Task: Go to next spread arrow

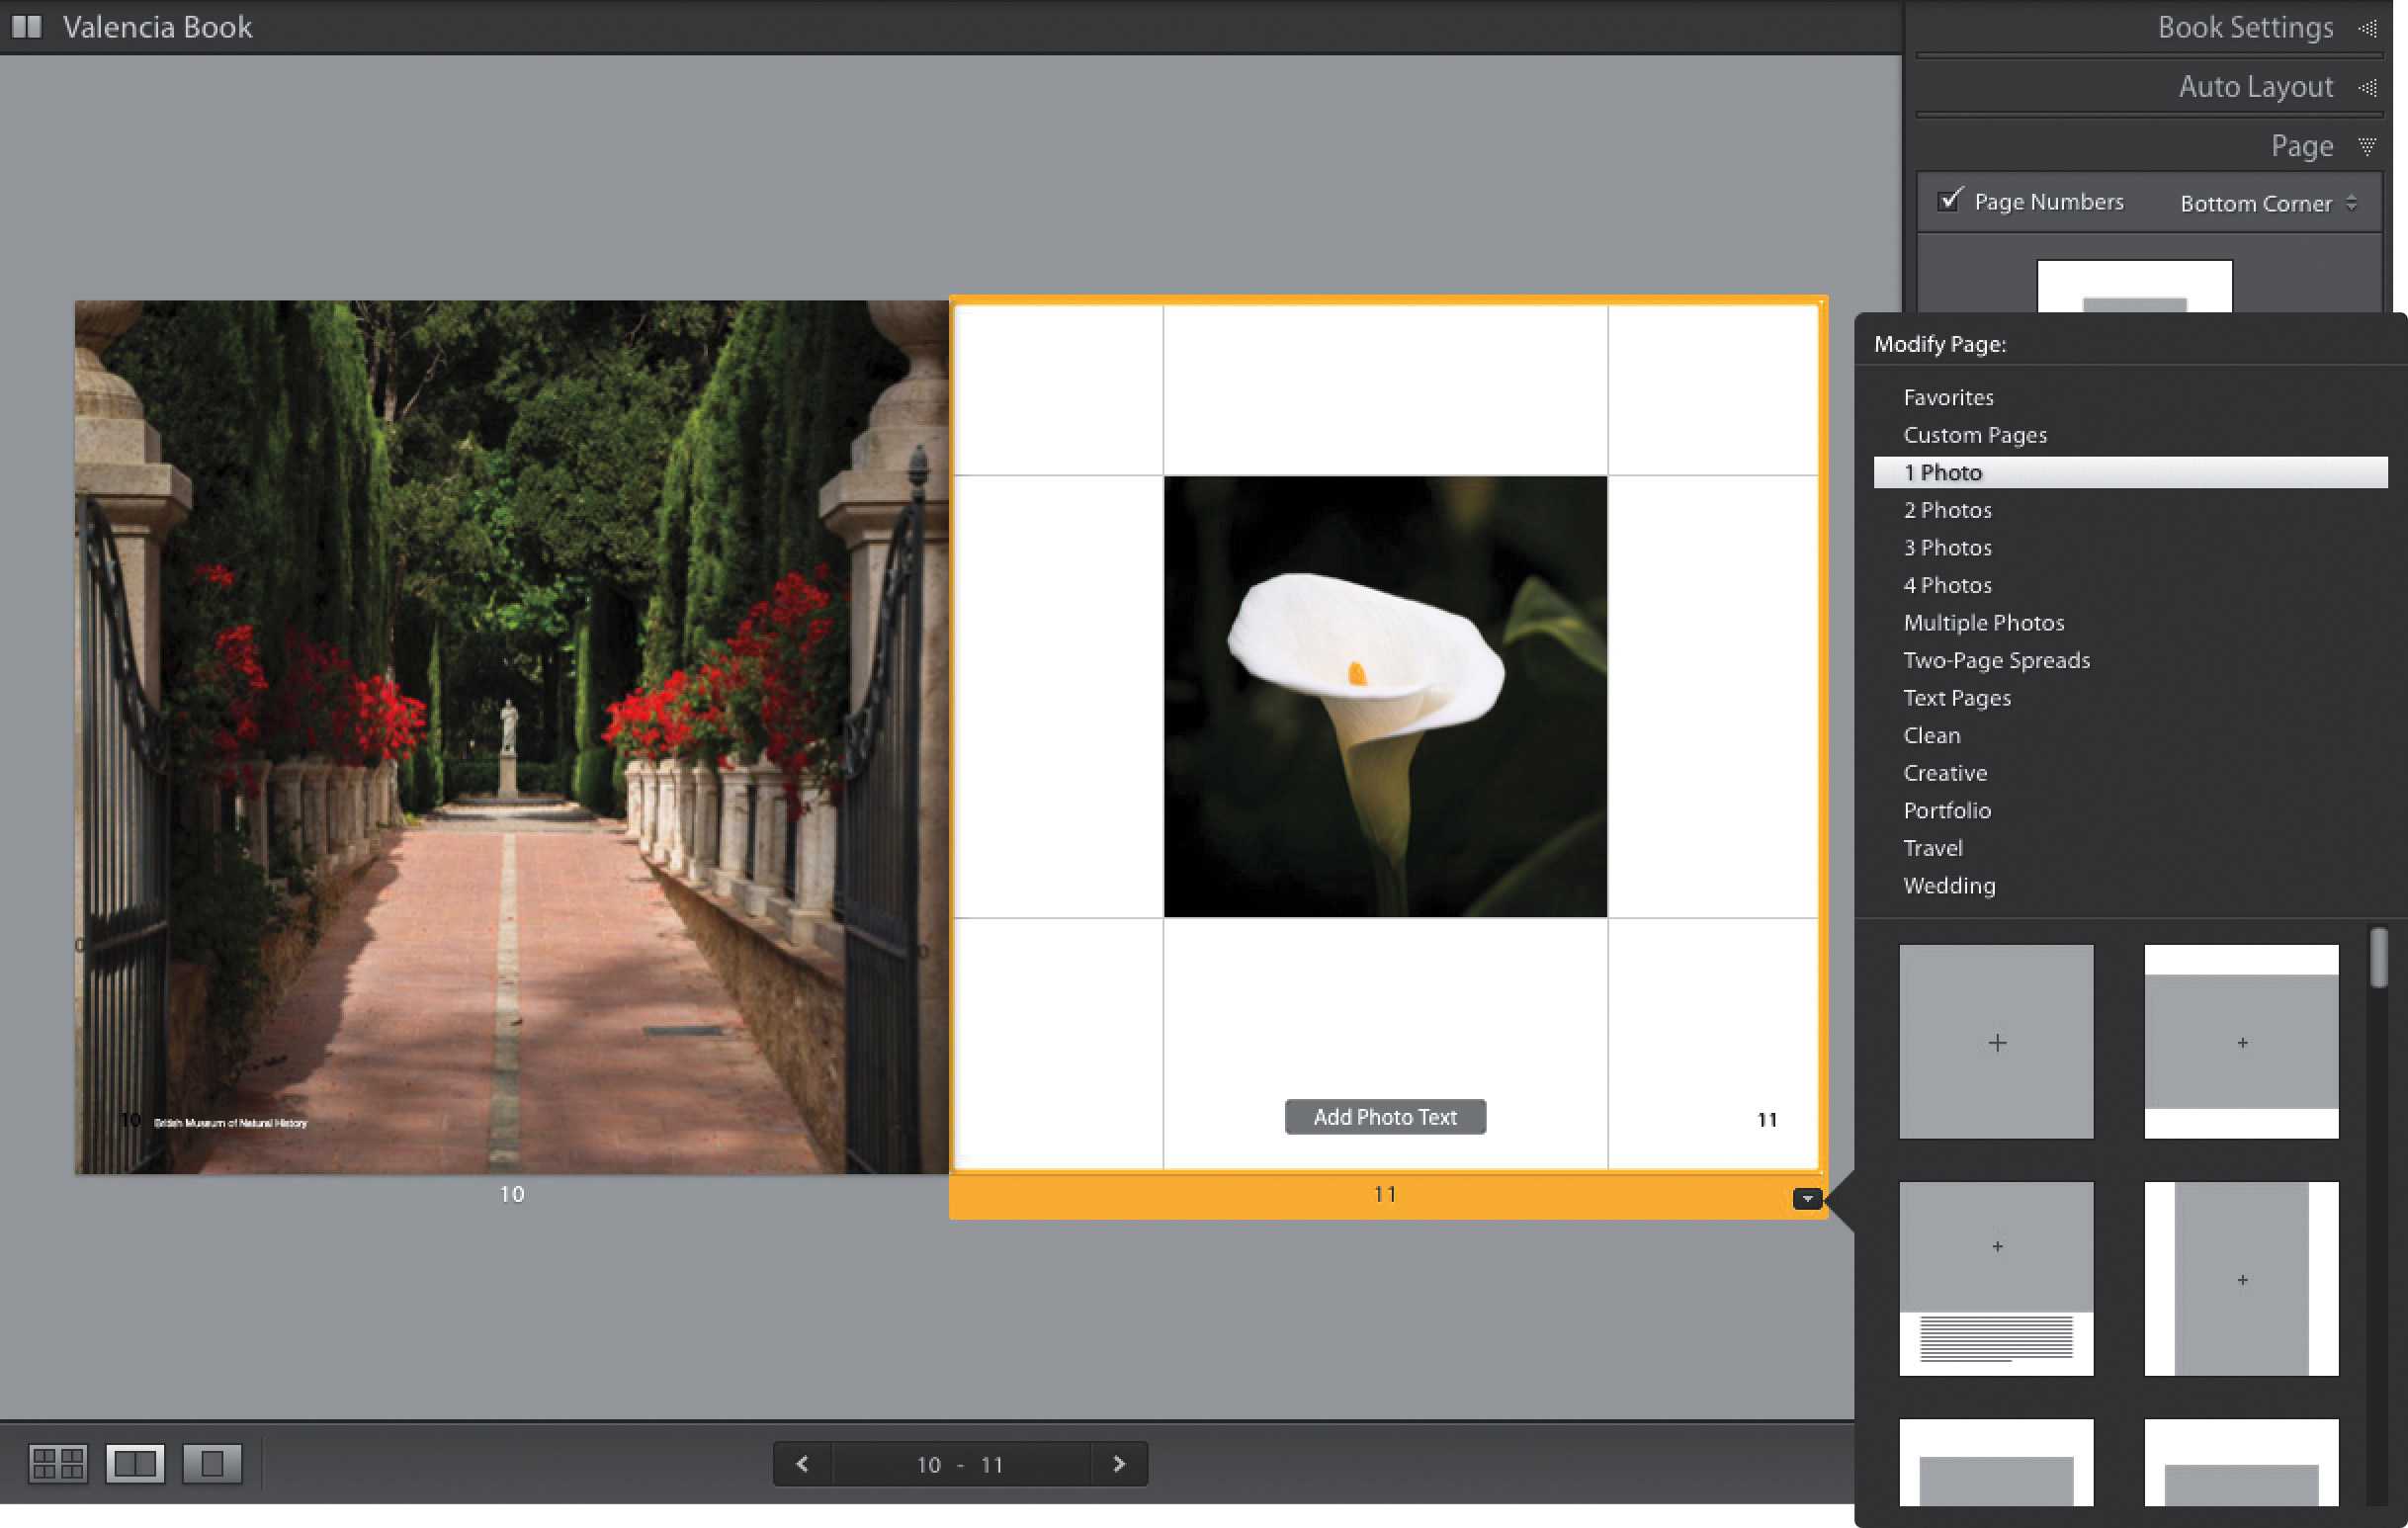Action: tap(1119, 1464)
